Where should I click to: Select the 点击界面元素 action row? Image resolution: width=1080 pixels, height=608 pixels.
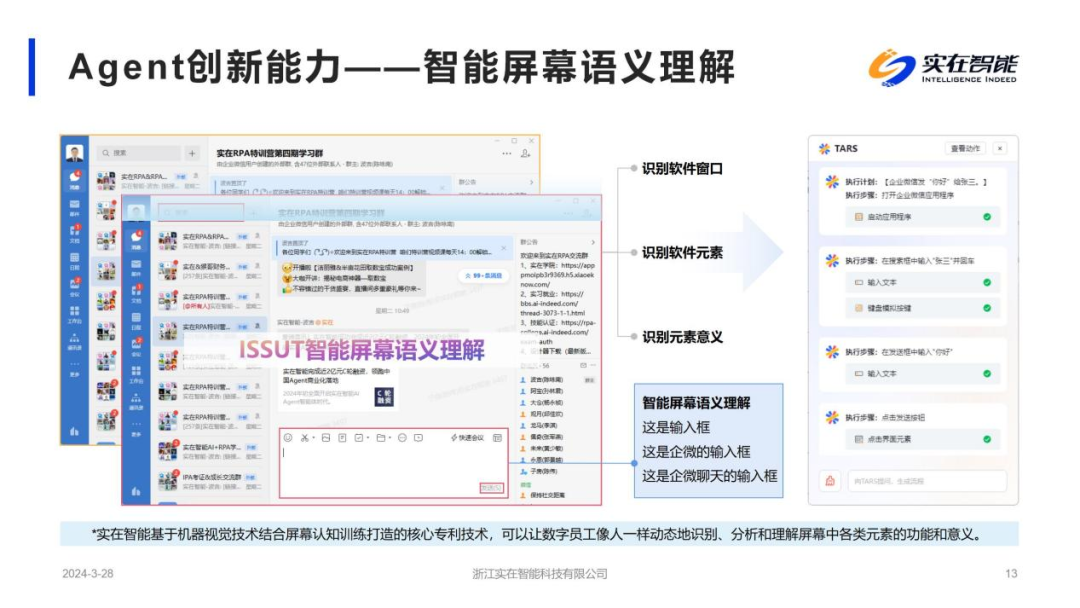point(922,439)
